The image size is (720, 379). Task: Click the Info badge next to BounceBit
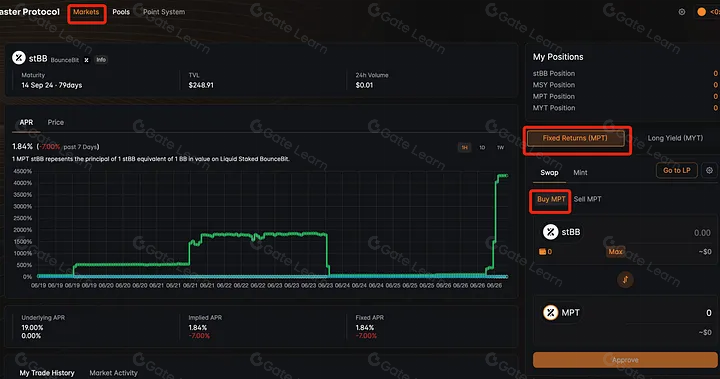click(101, 60)
